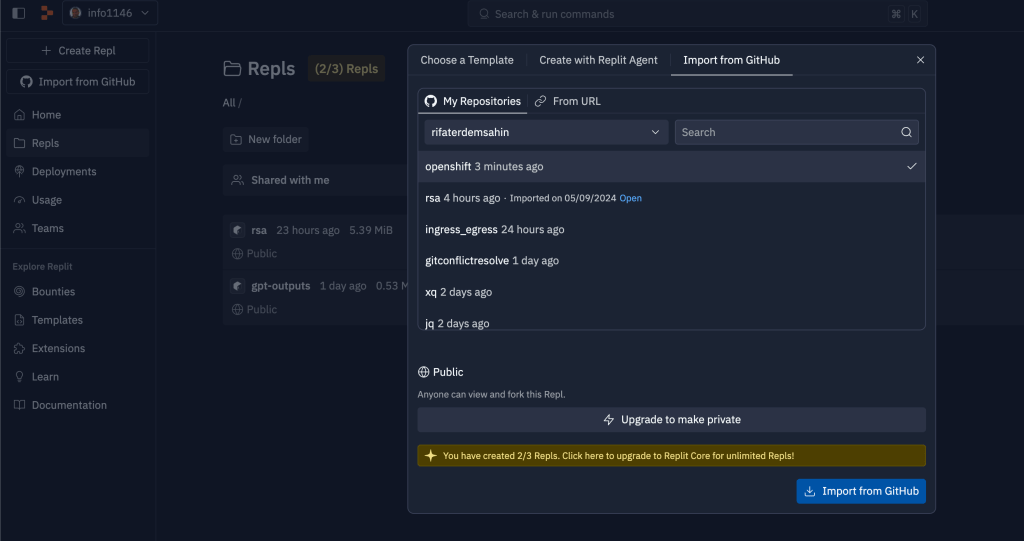Select the xq repository
1024x541 pixels.
coord(671,292)
